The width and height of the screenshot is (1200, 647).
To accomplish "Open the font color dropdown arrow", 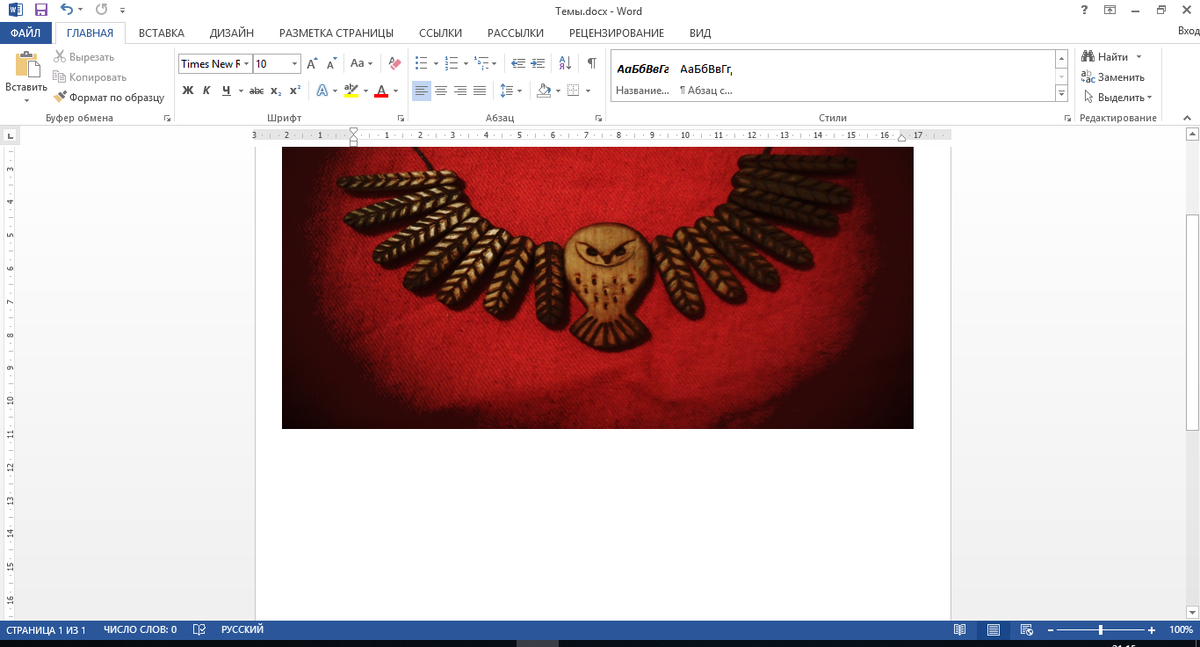I will coord(396,90).
